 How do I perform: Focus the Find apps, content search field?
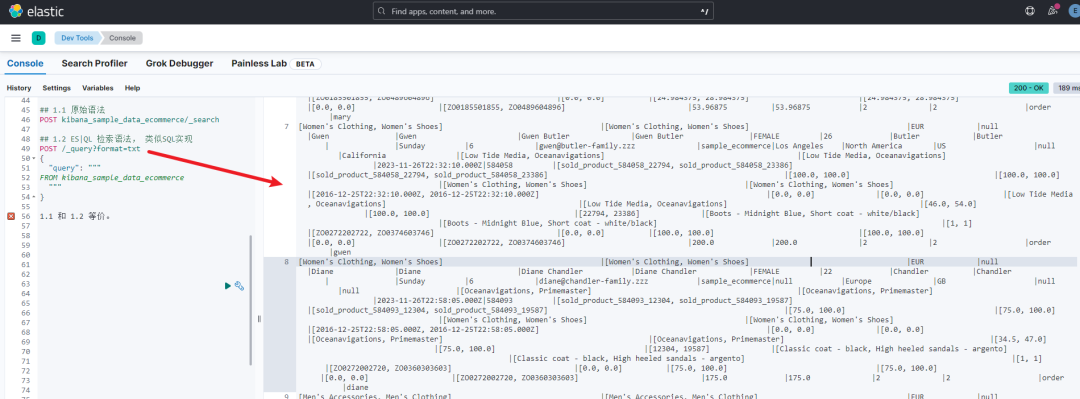coord(543,12)
